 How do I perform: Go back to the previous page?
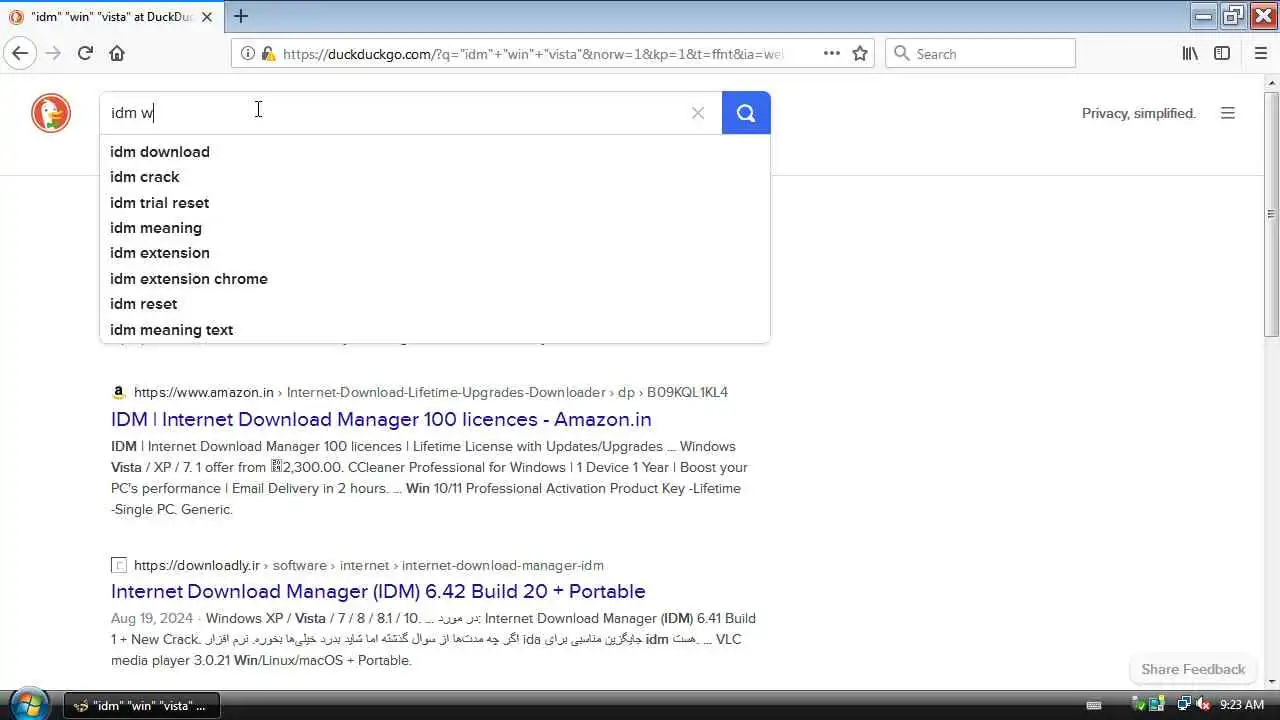coord(21,53)
